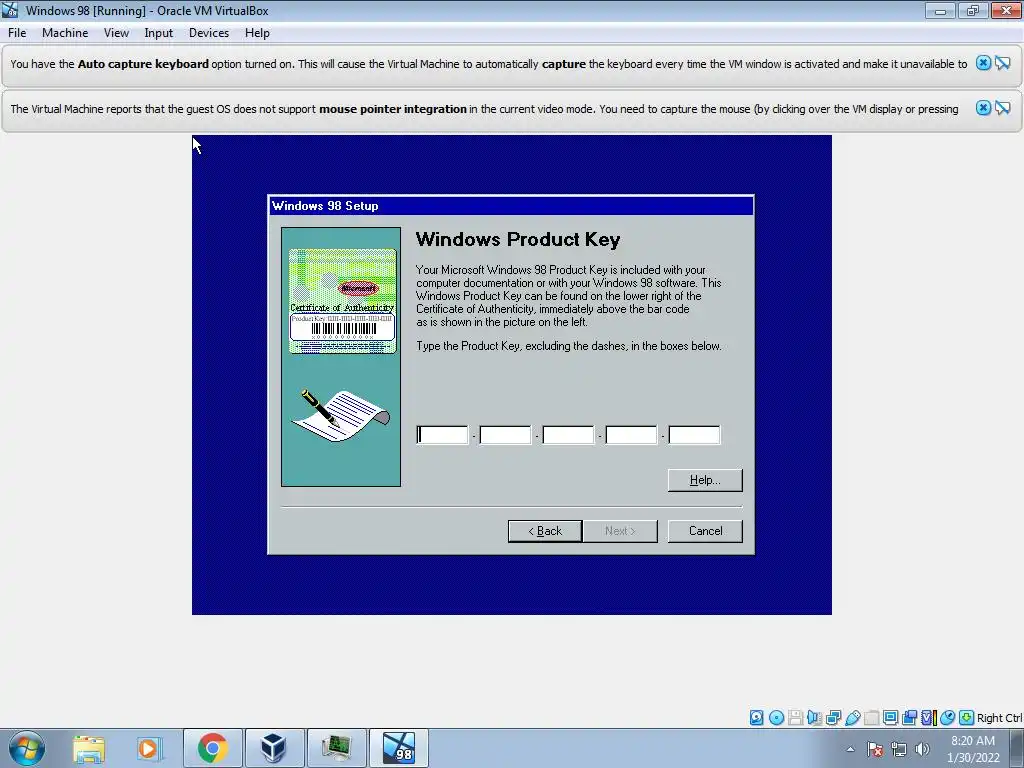The image size is (1024, 768).
Task: Focus the first product key box
Action: [x=442, y=435]
